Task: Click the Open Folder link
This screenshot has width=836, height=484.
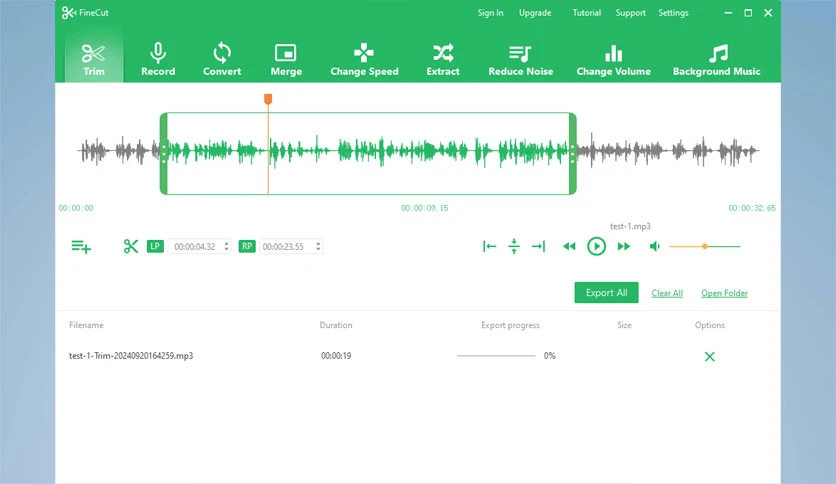Action: (724, 293)
